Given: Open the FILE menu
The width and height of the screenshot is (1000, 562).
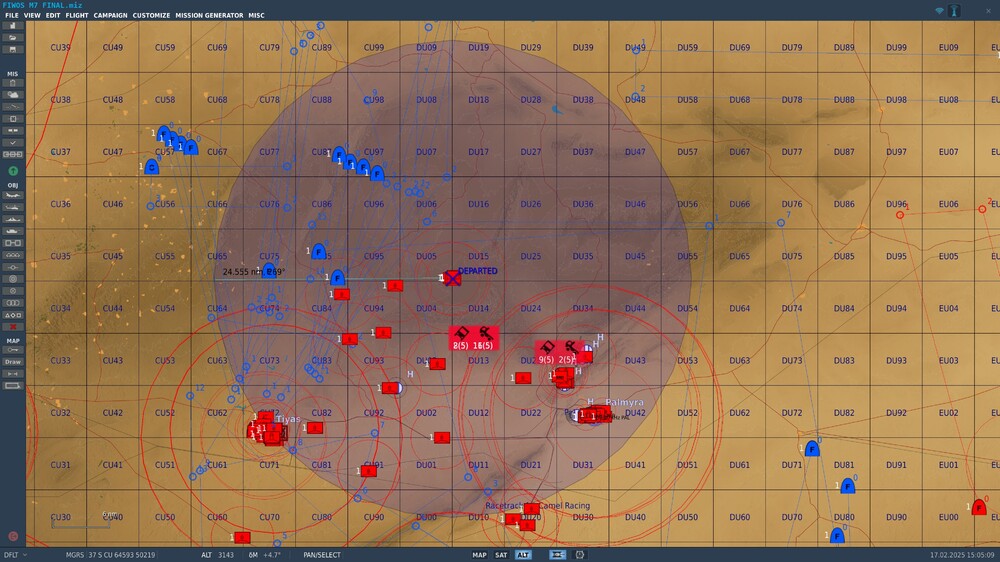Looking at the screenshot, I should pyautogui.click(x=11, y=15).
